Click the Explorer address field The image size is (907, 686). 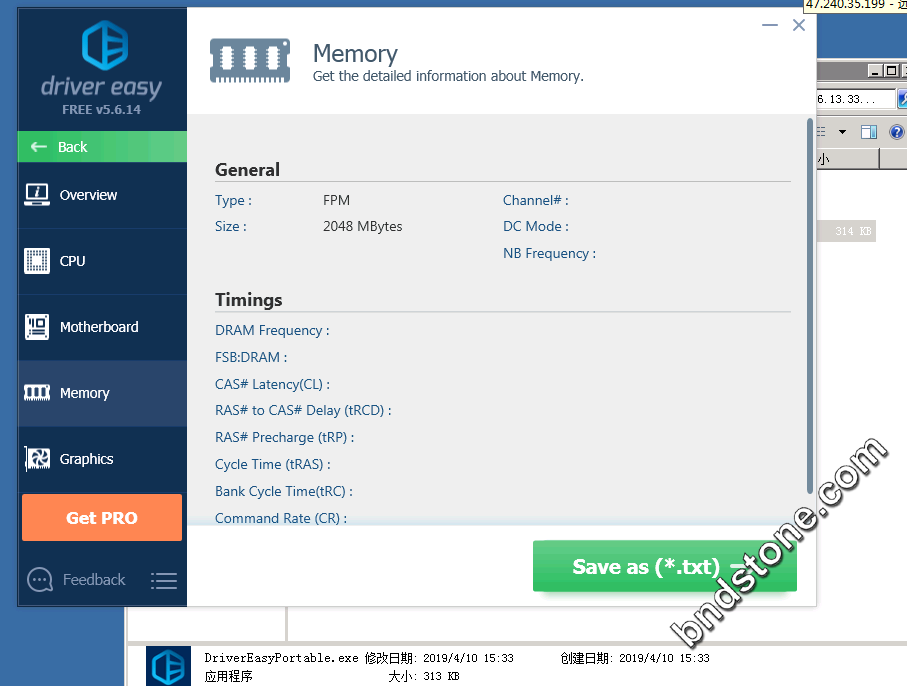[848, 99]
